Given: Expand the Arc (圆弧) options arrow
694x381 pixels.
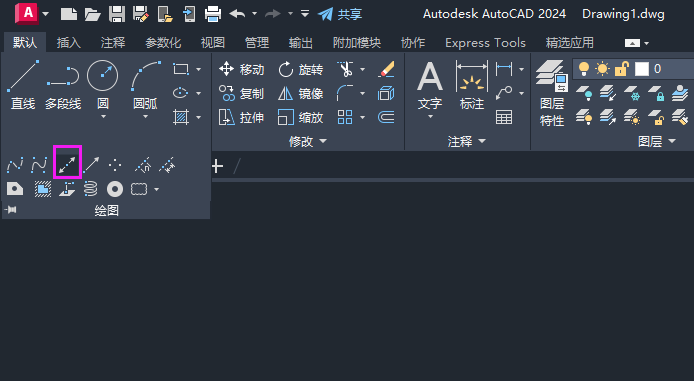Looking at the screenshot, I should click(x=146, y=117).
